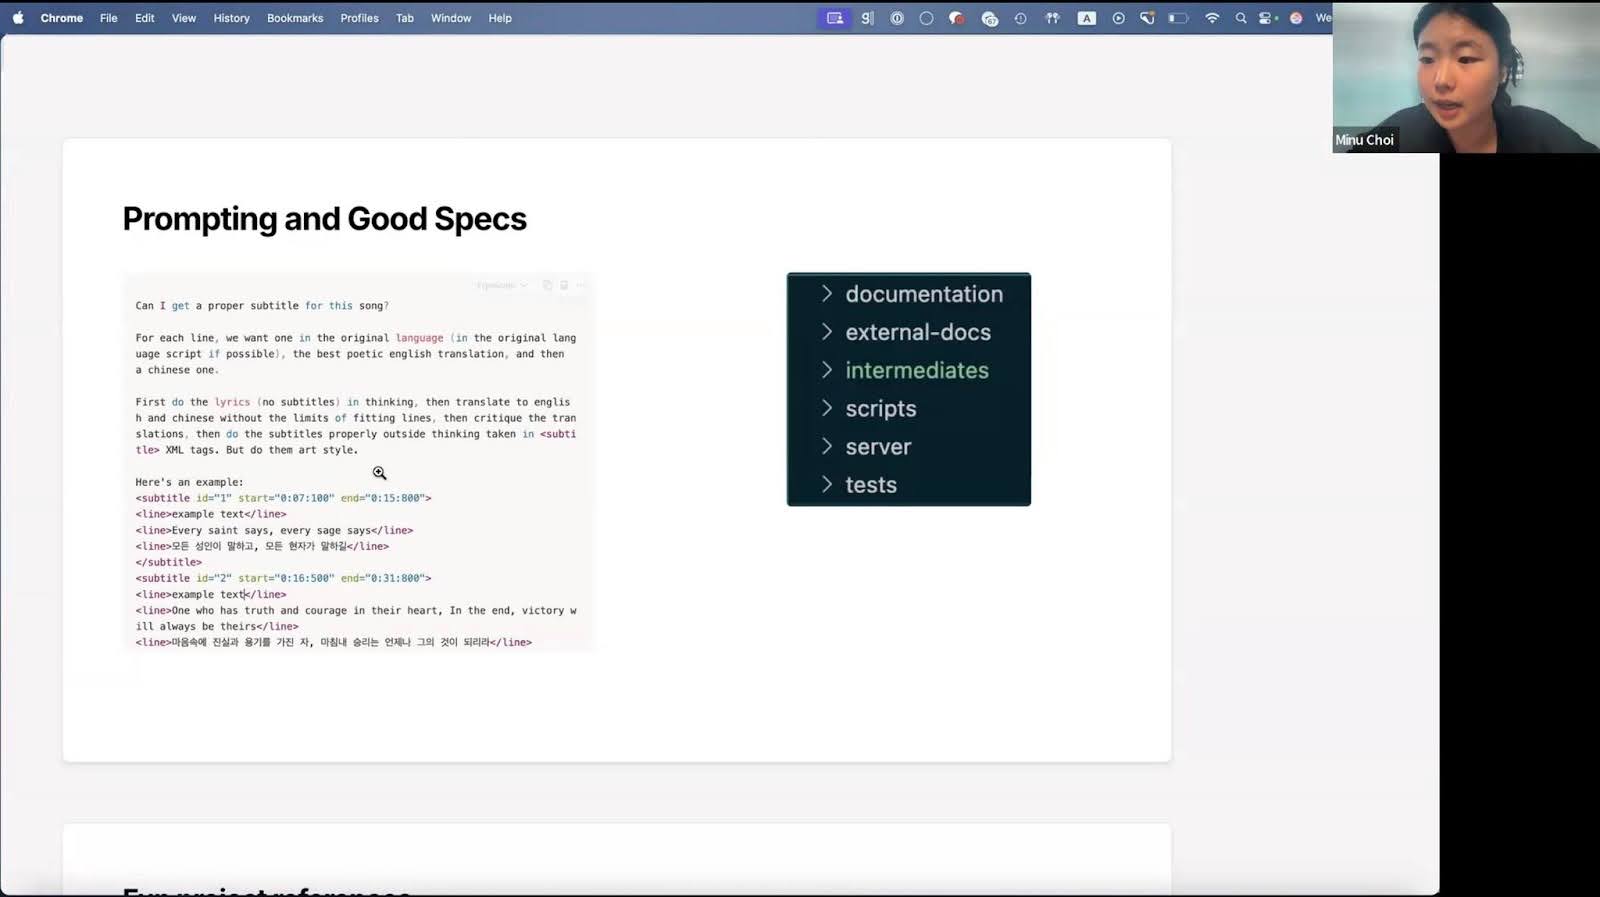Open Spotlight search magnifier icon
The height and width of the screenshot is (897, 1600).
pyautogui.click(x=1241, y=18)
